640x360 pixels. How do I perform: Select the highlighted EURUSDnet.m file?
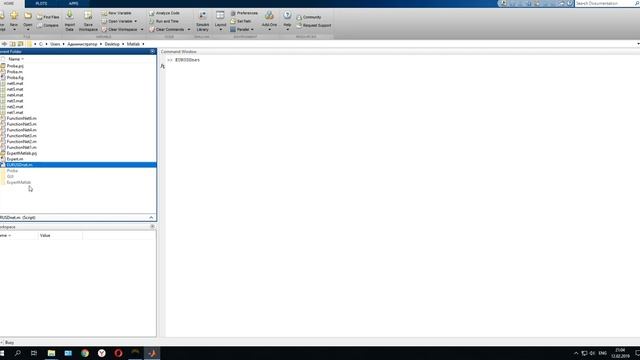coord(78,164)
